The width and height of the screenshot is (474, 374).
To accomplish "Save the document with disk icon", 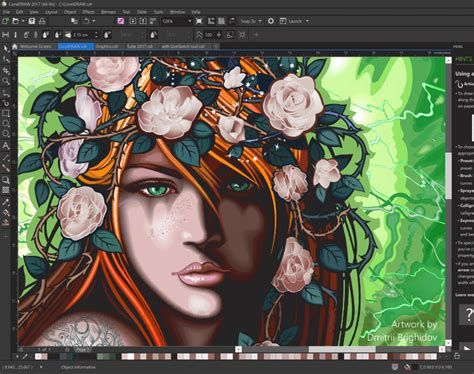I will (32, 21).
